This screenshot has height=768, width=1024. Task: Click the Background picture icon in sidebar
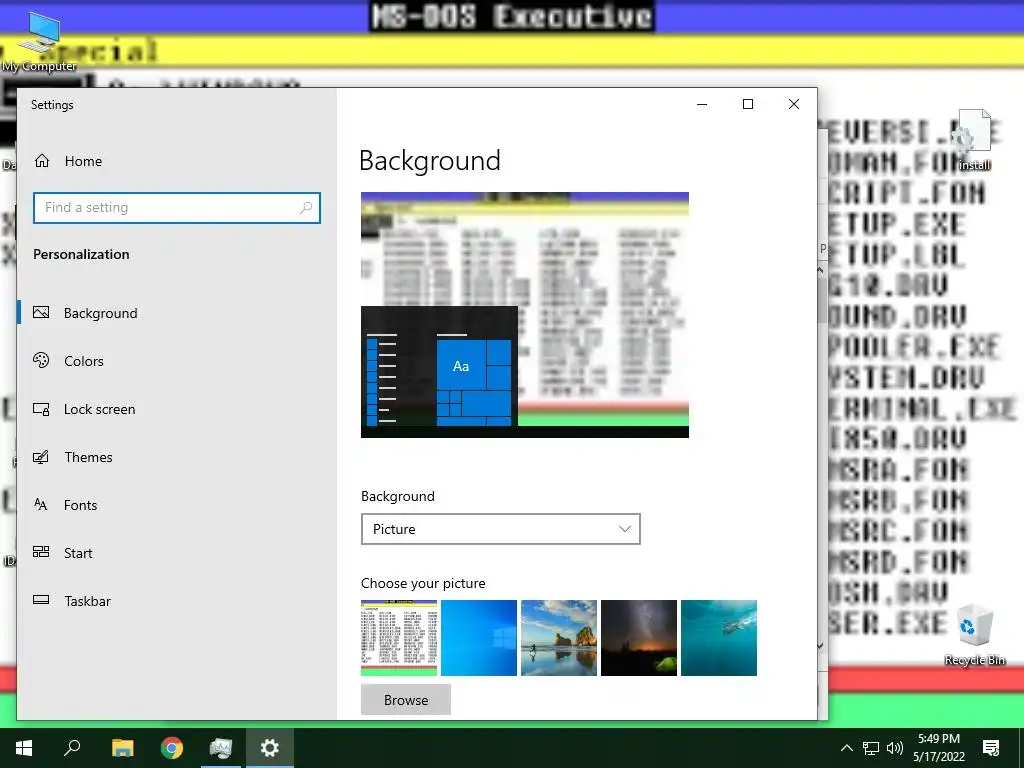coord(41,312)
